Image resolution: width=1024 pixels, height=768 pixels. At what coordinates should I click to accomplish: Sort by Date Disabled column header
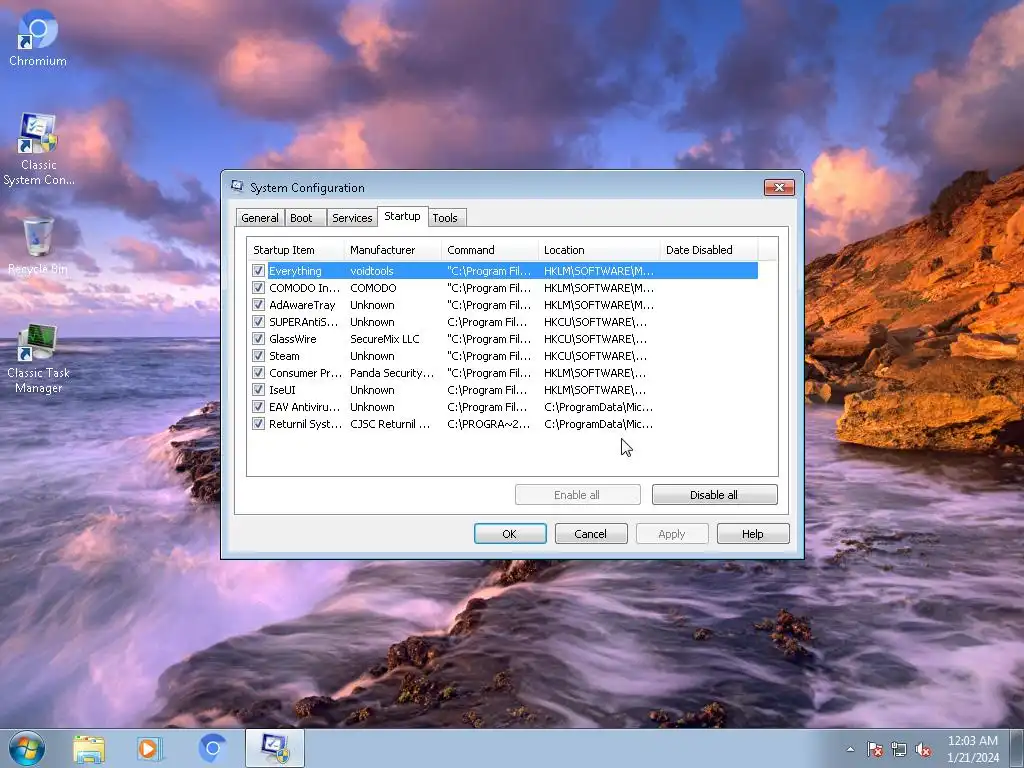click(709, 250)
